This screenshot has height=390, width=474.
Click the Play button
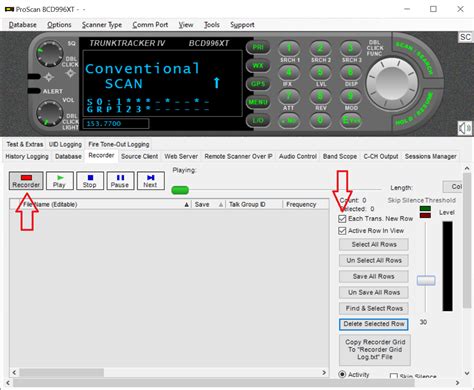[x=59, y=181]
